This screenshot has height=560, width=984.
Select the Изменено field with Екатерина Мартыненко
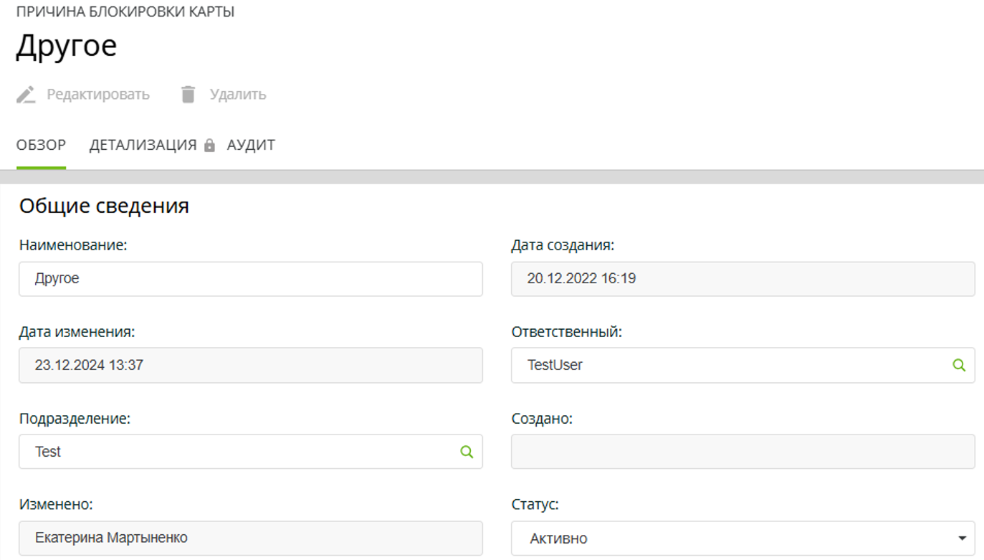(x=250, y=538)
